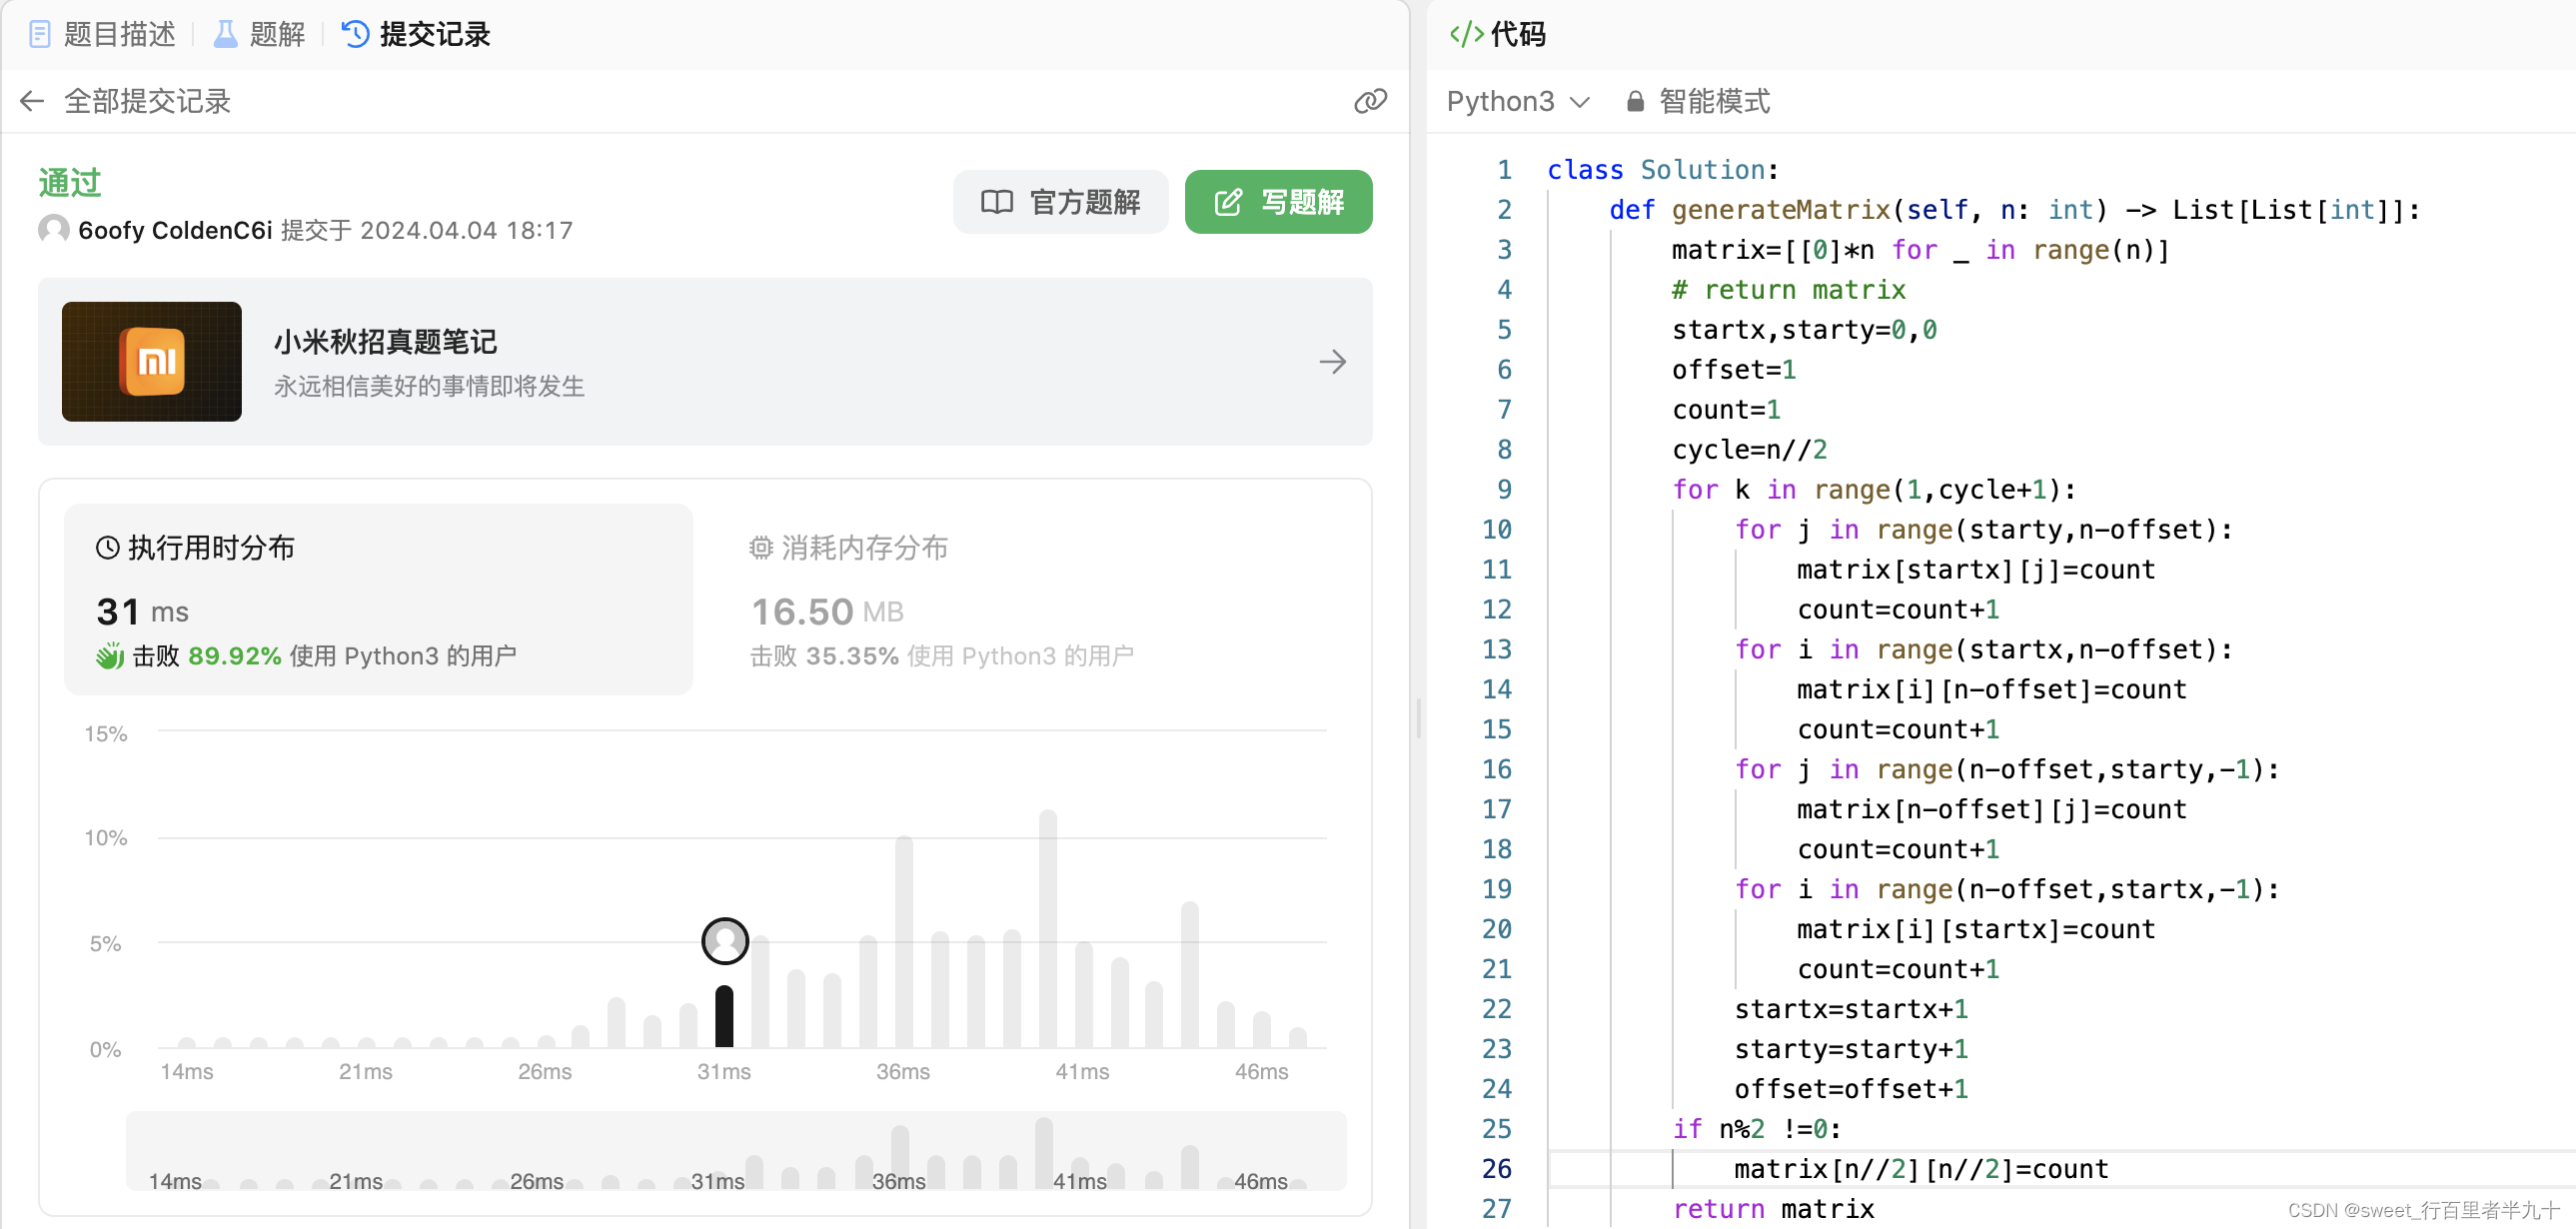Switch to the 题目描述 tab
The height and width of the screenshot is (1229, 2576).
119,33
